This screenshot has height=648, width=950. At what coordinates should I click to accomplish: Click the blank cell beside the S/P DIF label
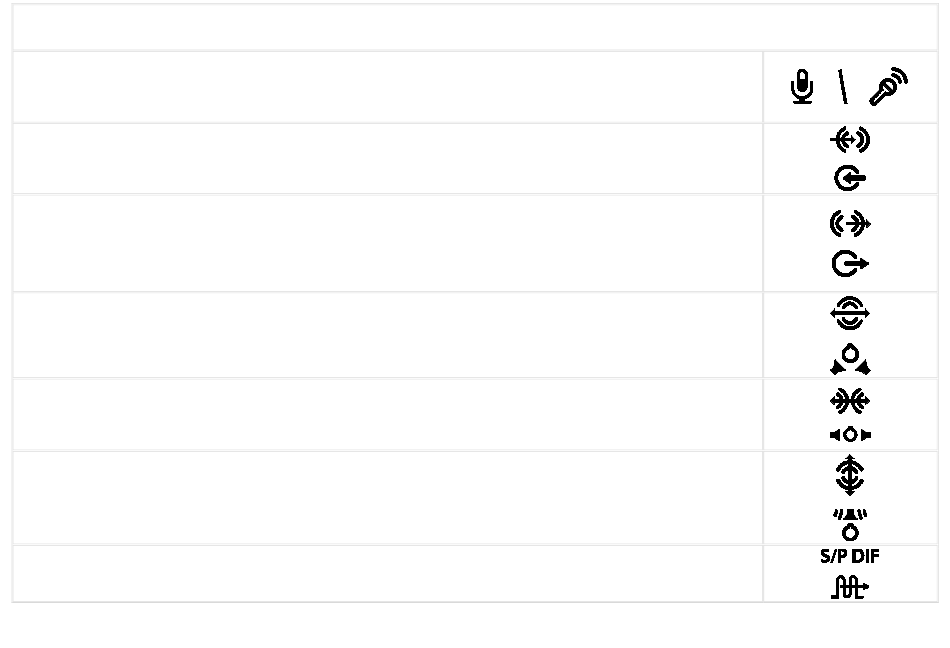(x=388, y=574)
